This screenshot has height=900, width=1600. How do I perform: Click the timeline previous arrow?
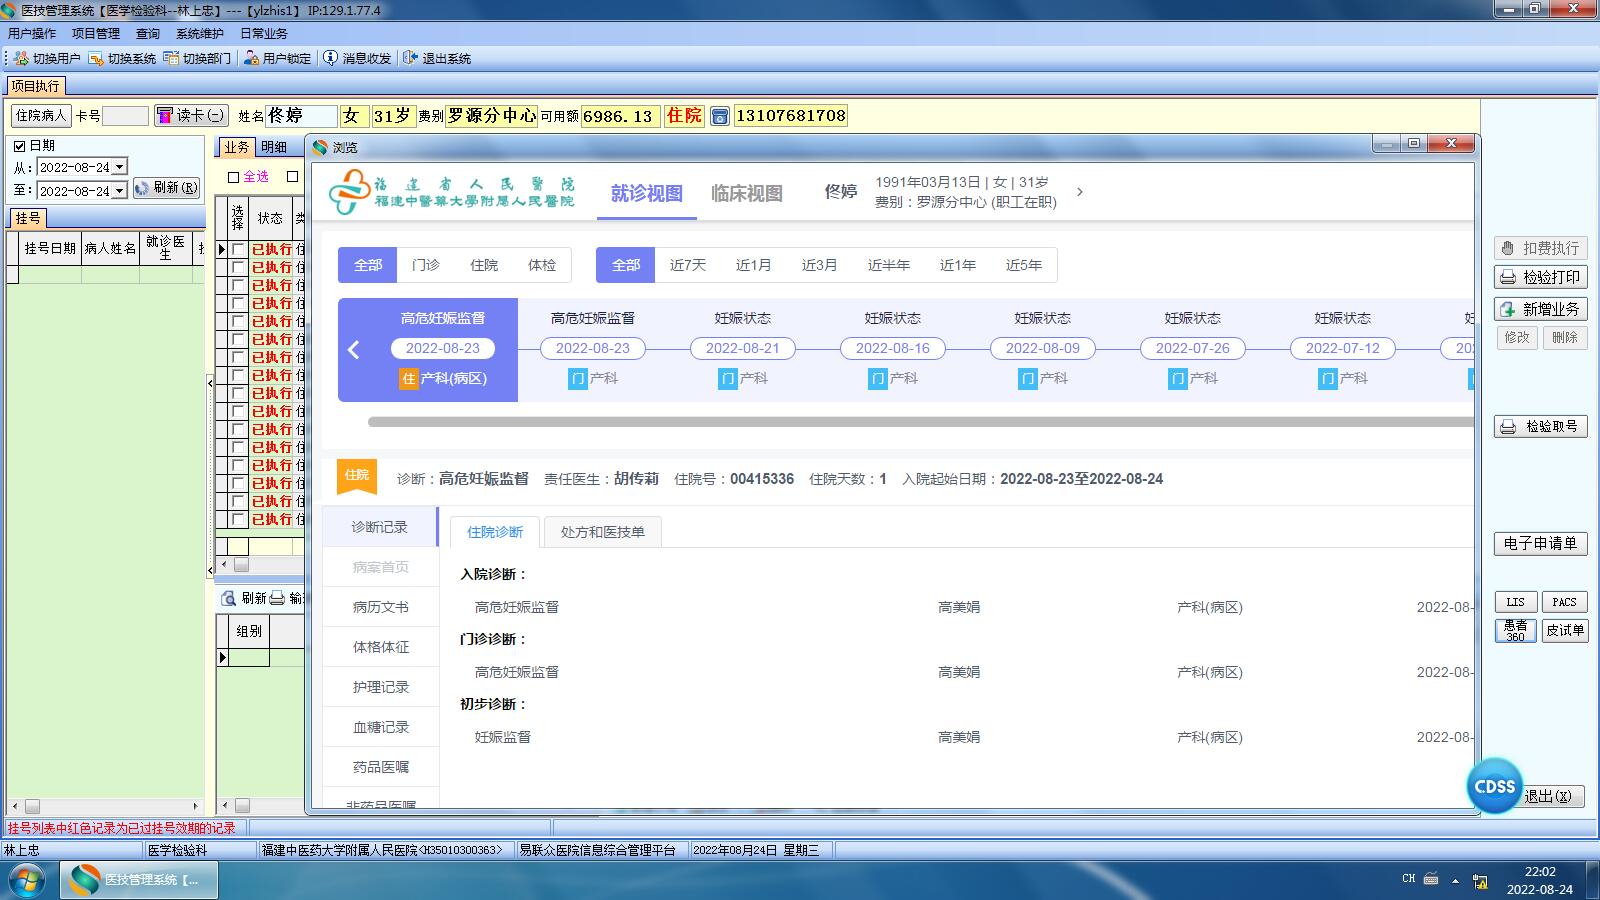[x=353, y=350]
